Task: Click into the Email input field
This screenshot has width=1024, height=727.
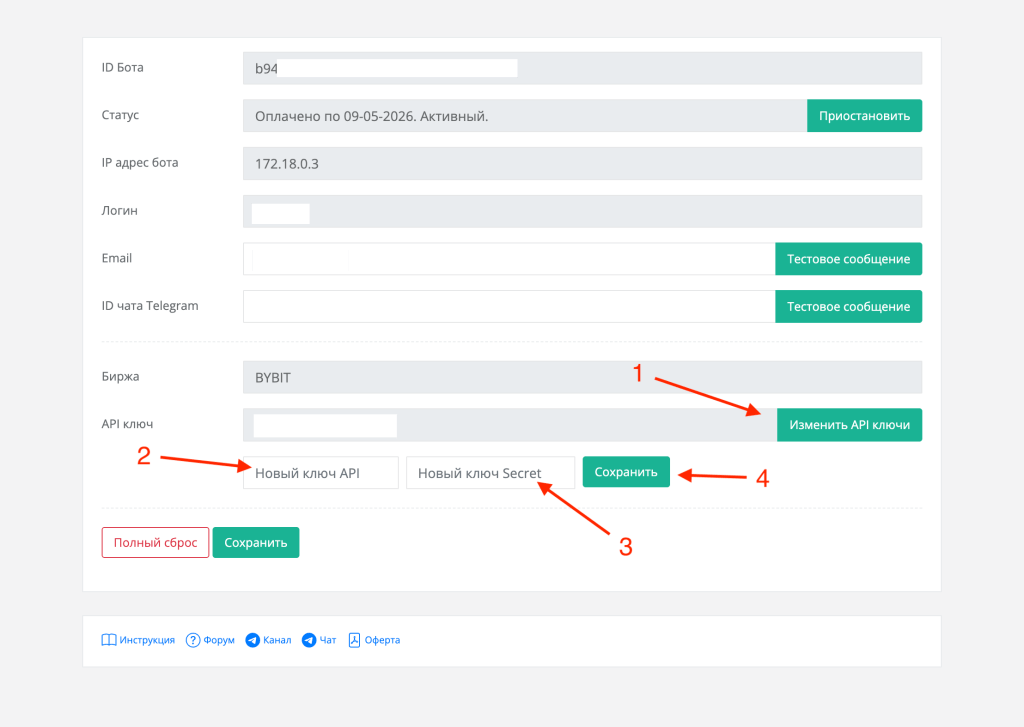Action: 560,259
